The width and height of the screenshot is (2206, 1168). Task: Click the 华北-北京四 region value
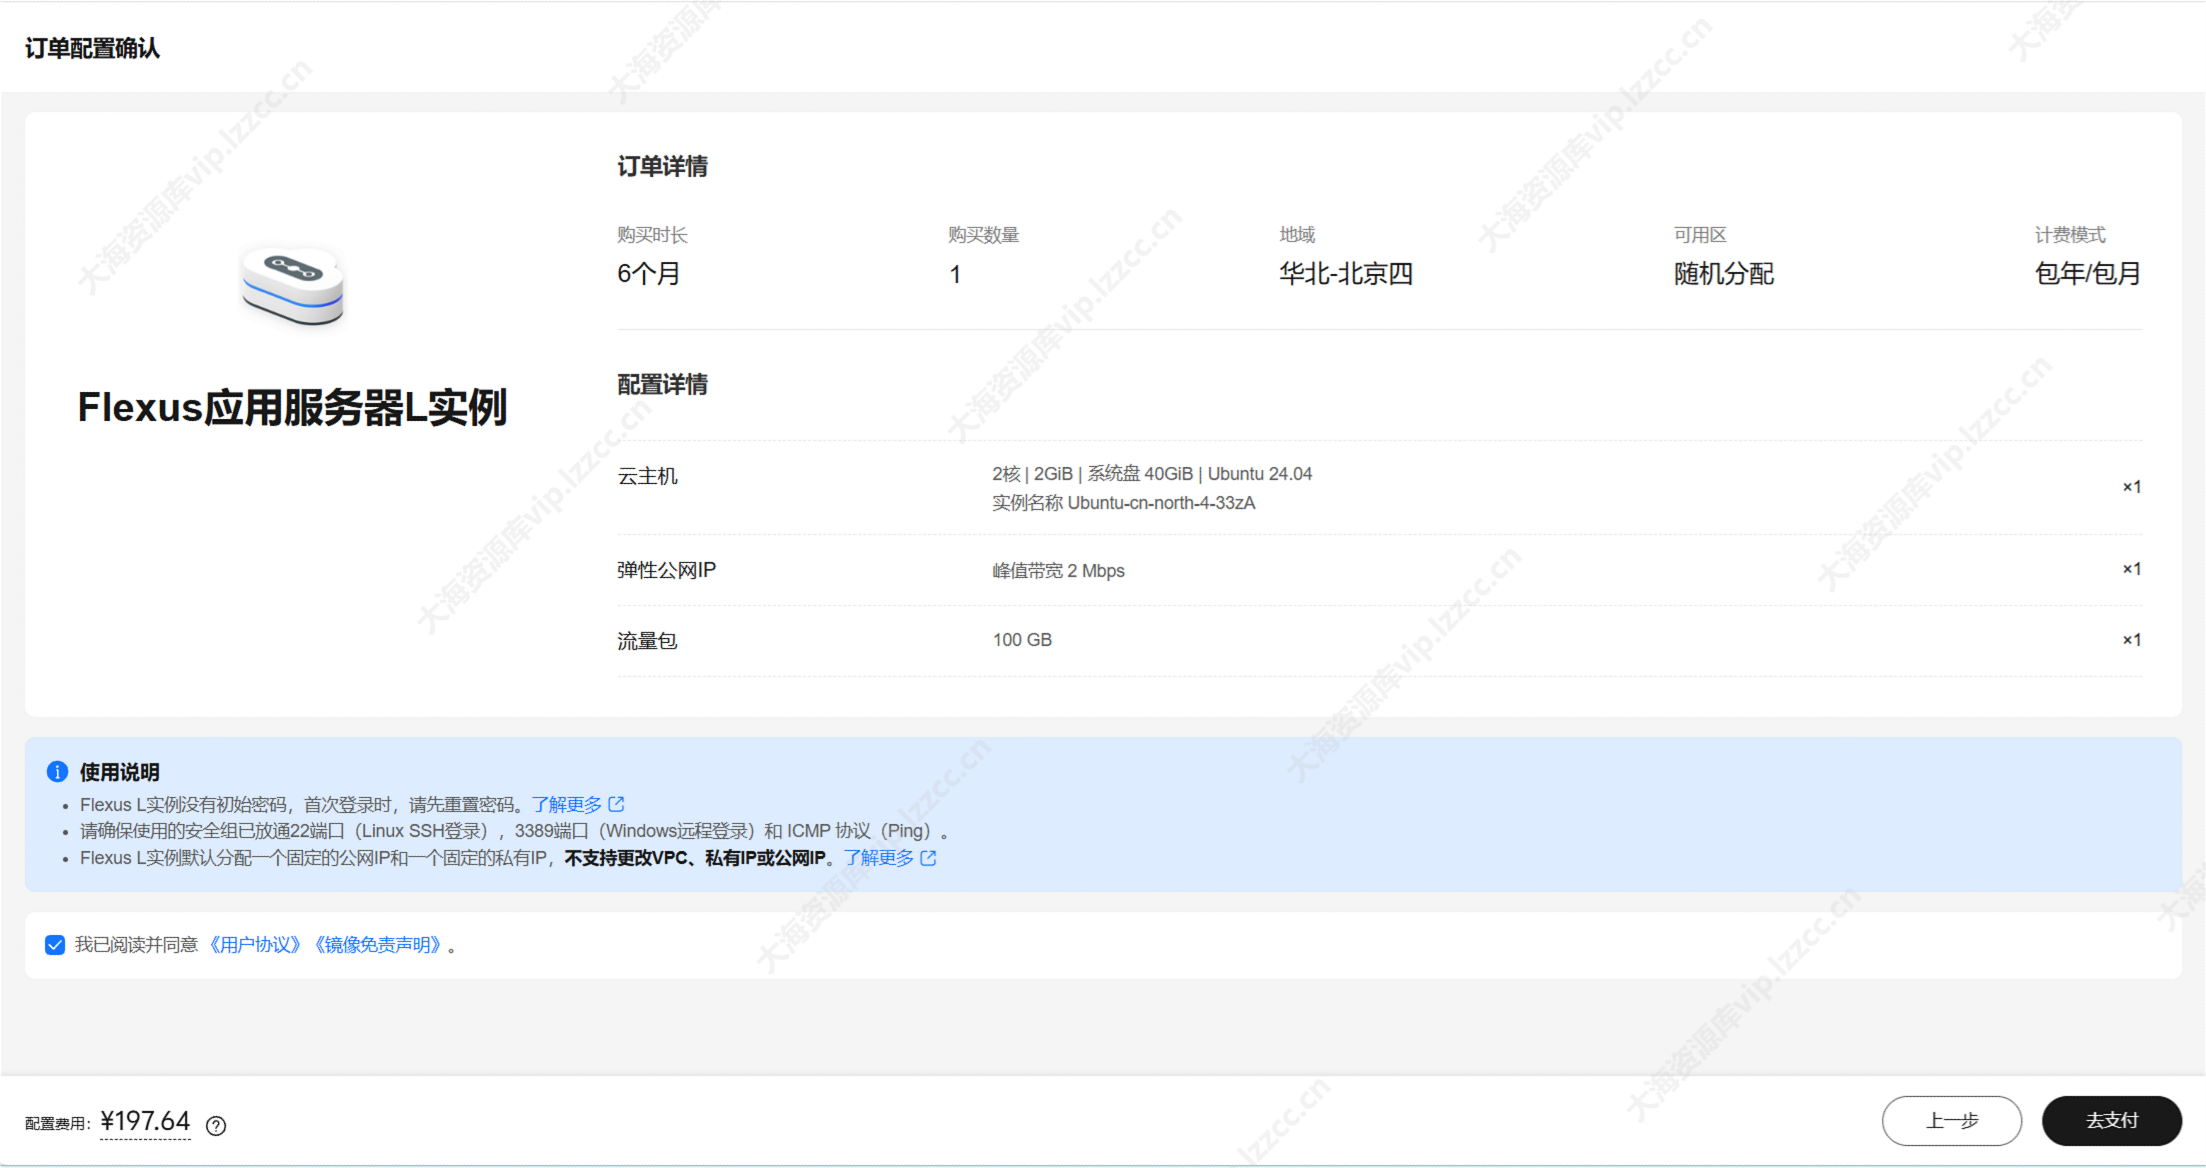pyautogui.click(x=1346, y=273)
